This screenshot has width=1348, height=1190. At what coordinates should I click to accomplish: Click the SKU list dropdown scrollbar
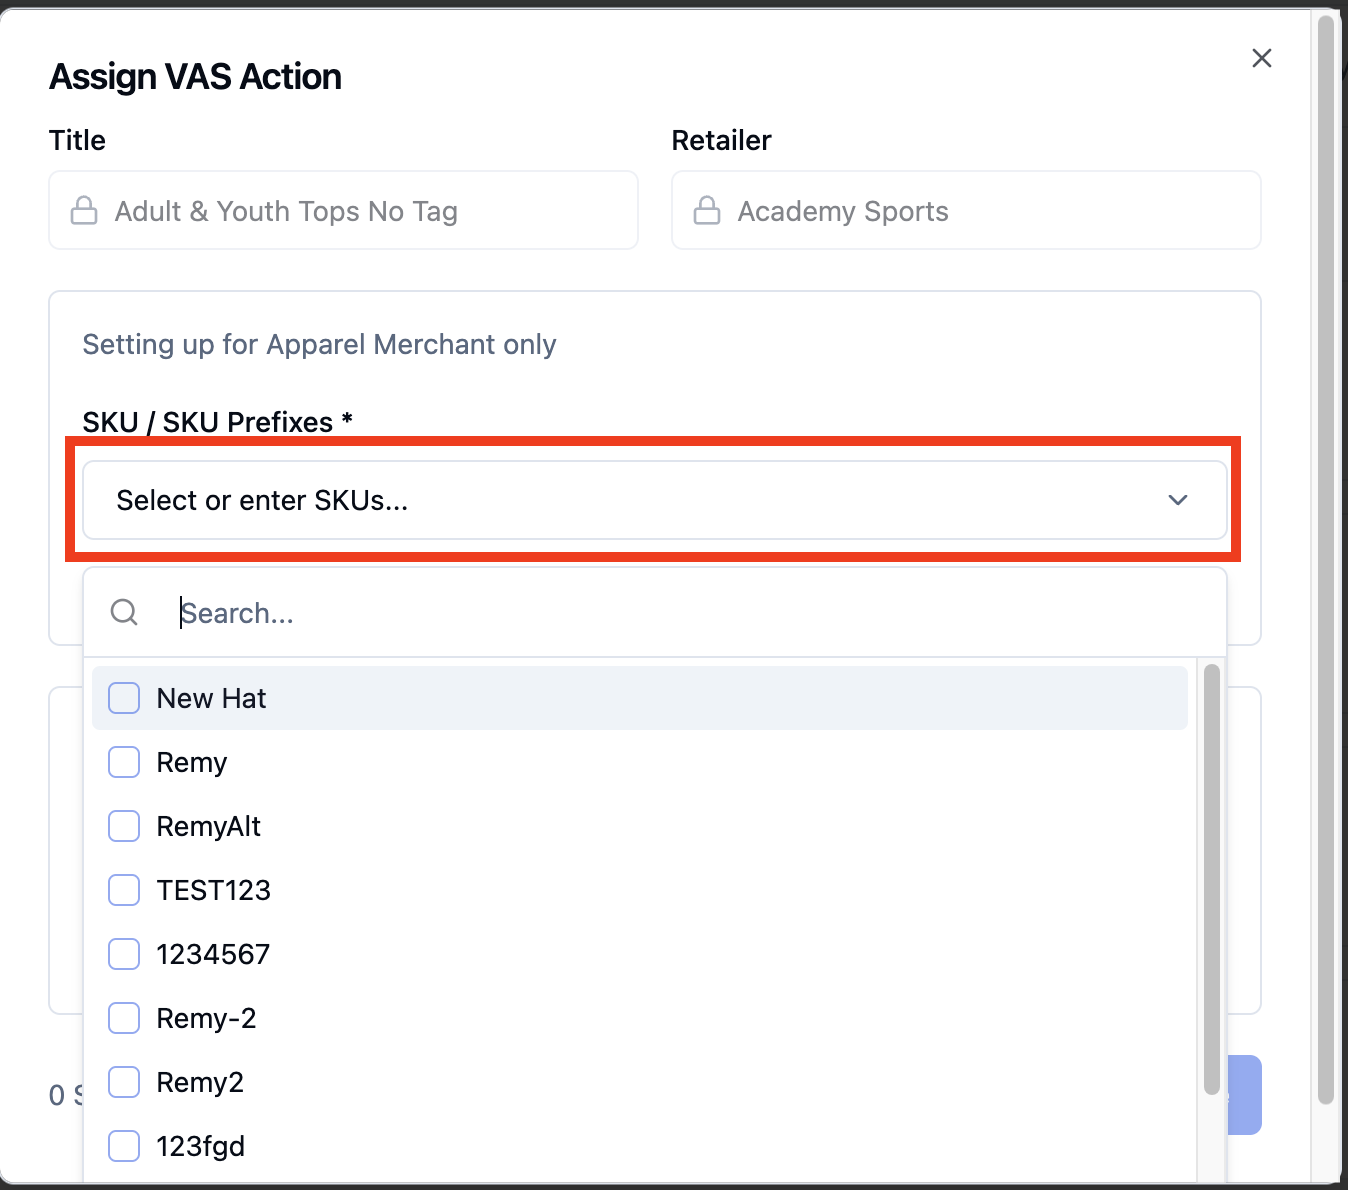point(1212,879)
